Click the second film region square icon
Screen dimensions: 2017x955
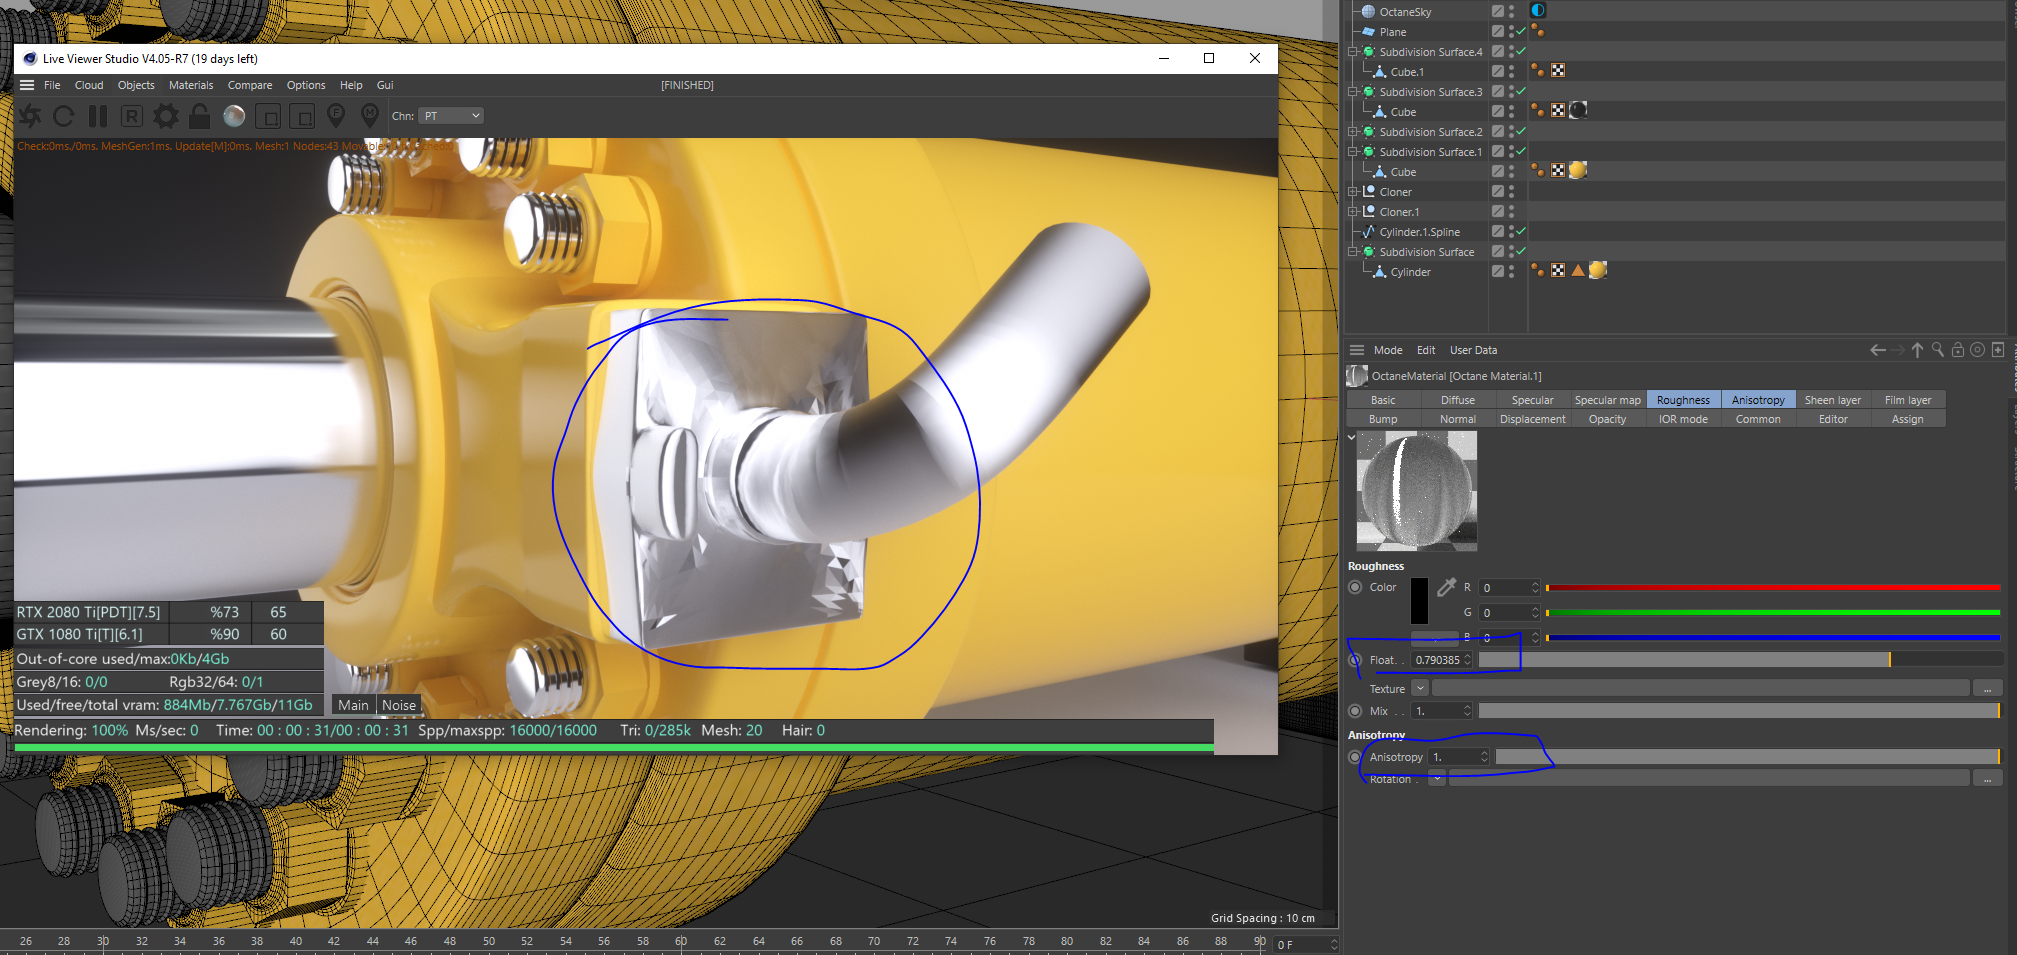coord(302,117)
